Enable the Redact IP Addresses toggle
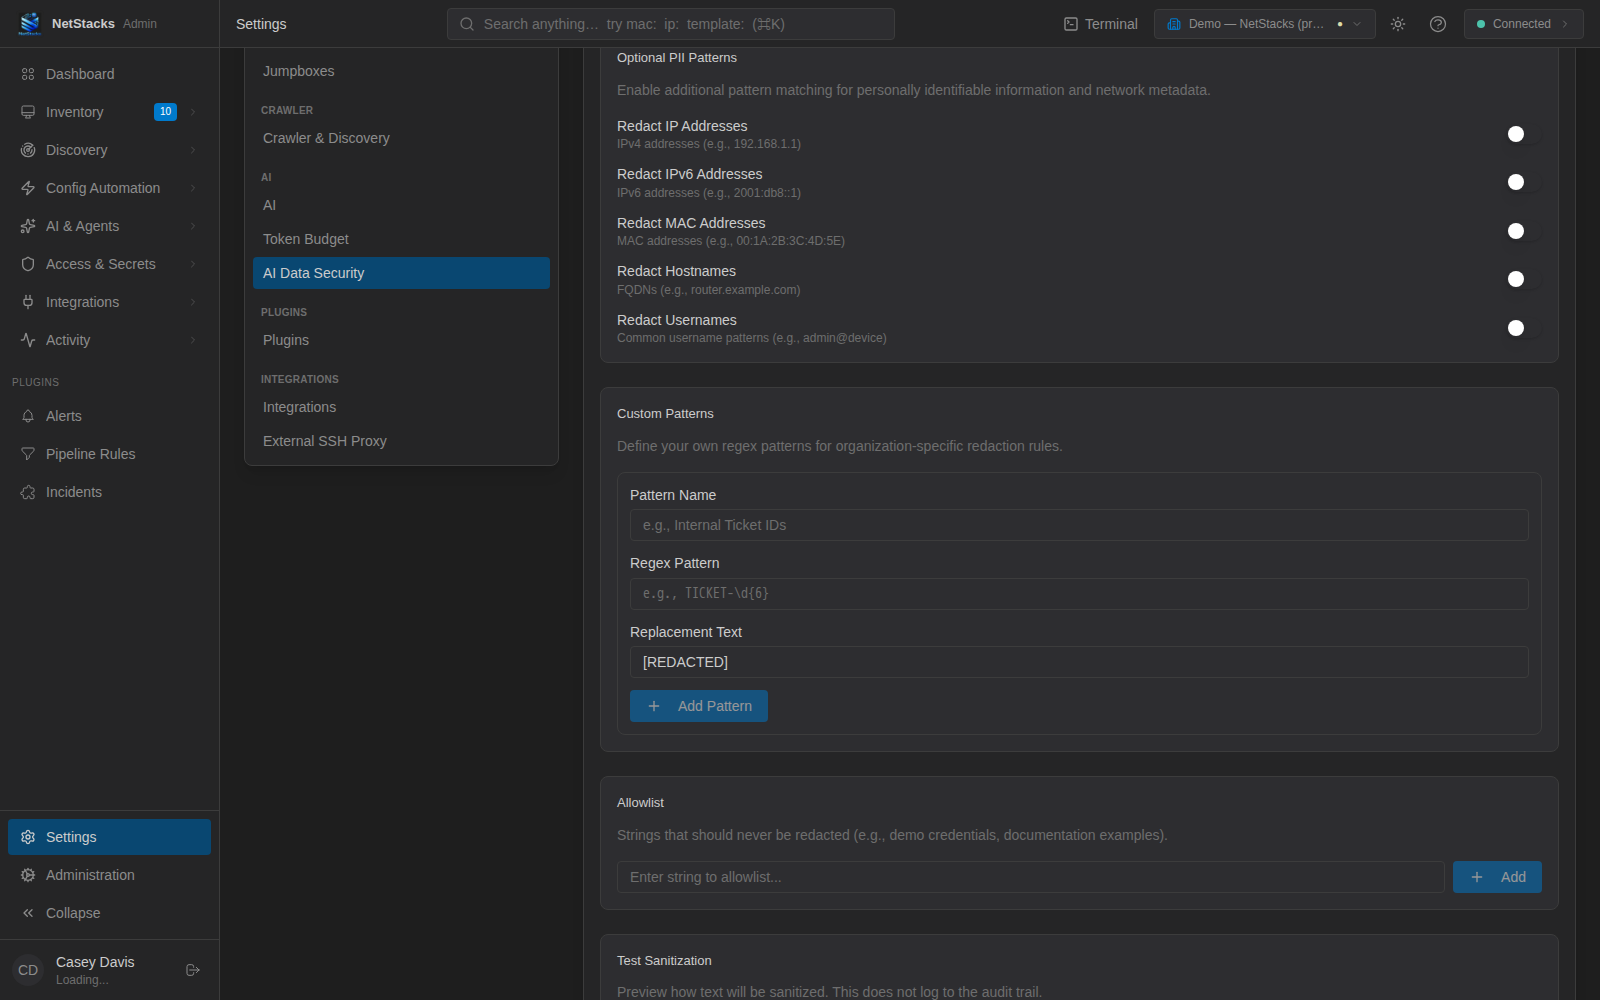Image resolution: width=1600 pixels, height=1000 pixels. (x=1524, y=134)
